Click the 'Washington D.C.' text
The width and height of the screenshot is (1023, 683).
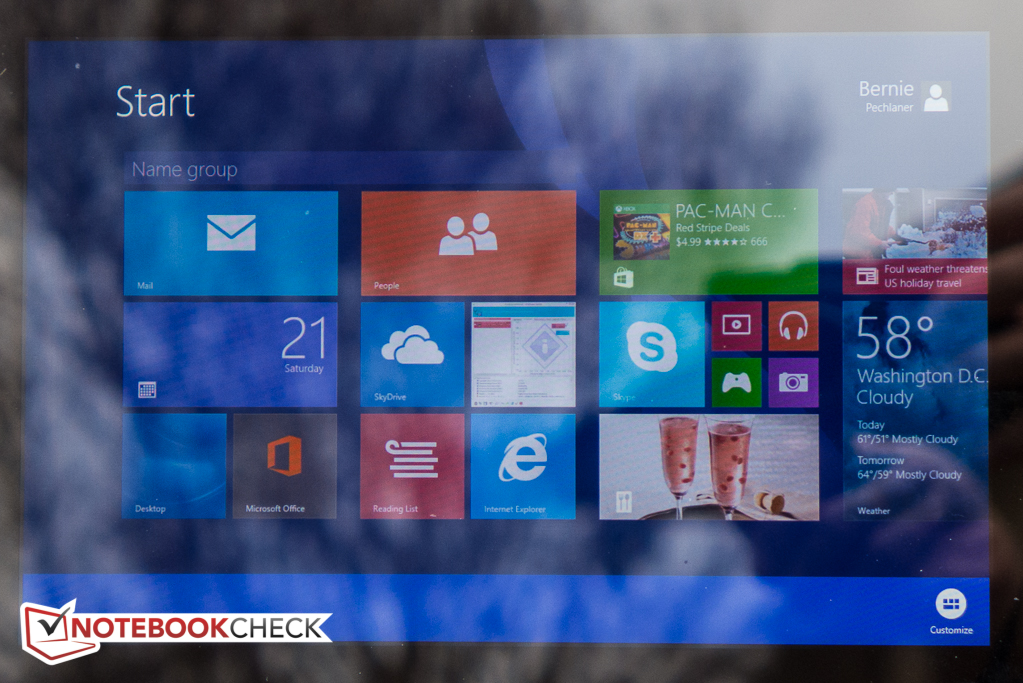click(922, 376)
